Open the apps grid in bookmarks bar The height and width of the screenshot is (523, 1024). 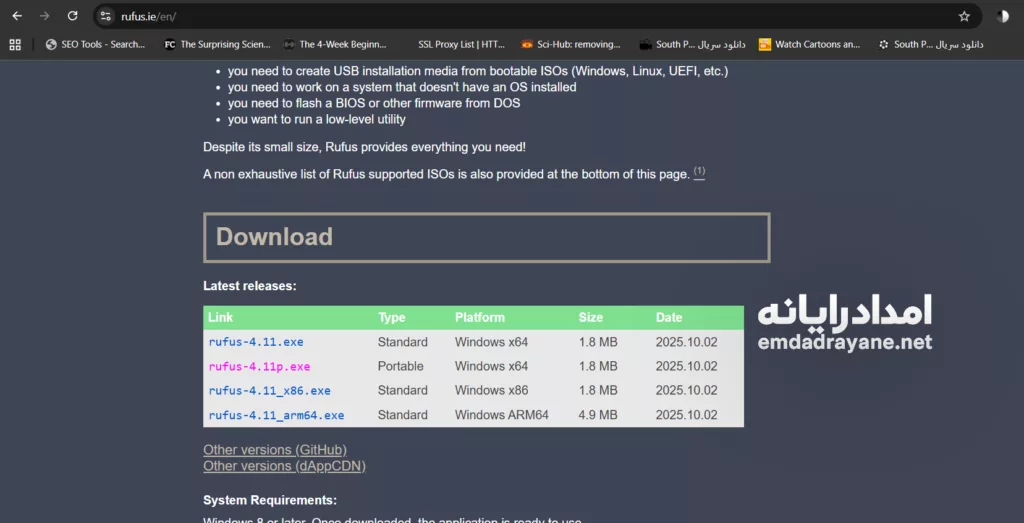[x=15, y=44]
